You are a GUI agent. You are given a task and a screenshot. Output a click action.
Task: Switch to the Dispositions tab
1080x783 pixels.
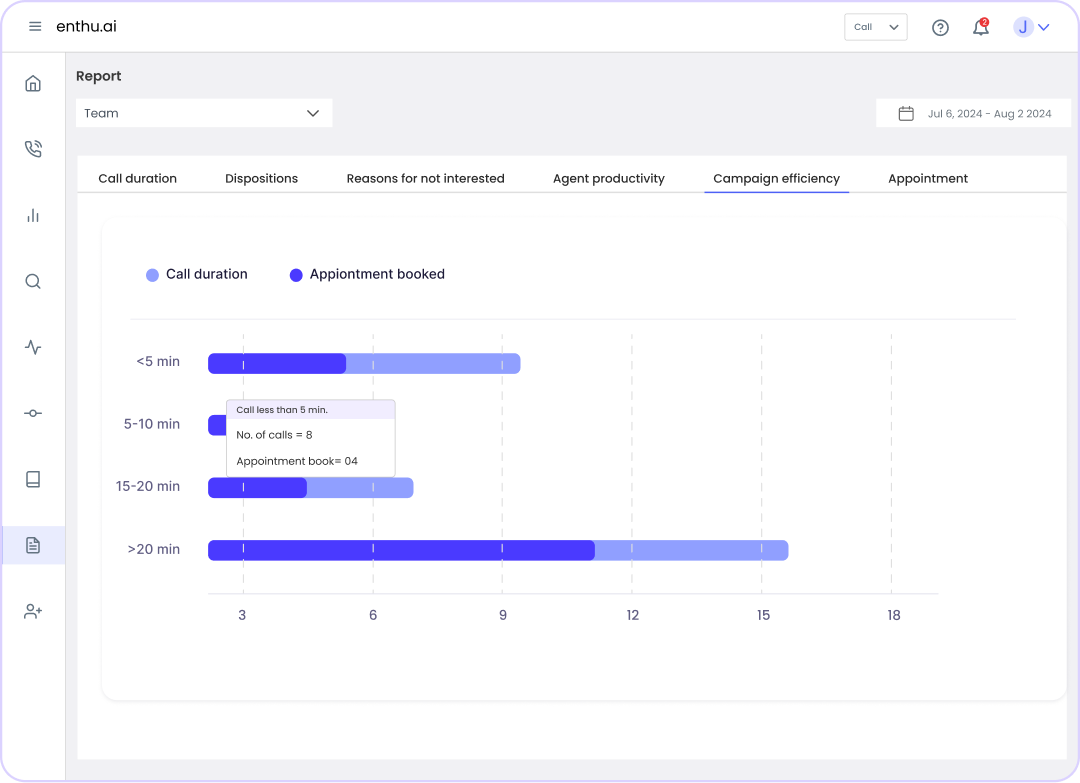[x=261, y=178]
